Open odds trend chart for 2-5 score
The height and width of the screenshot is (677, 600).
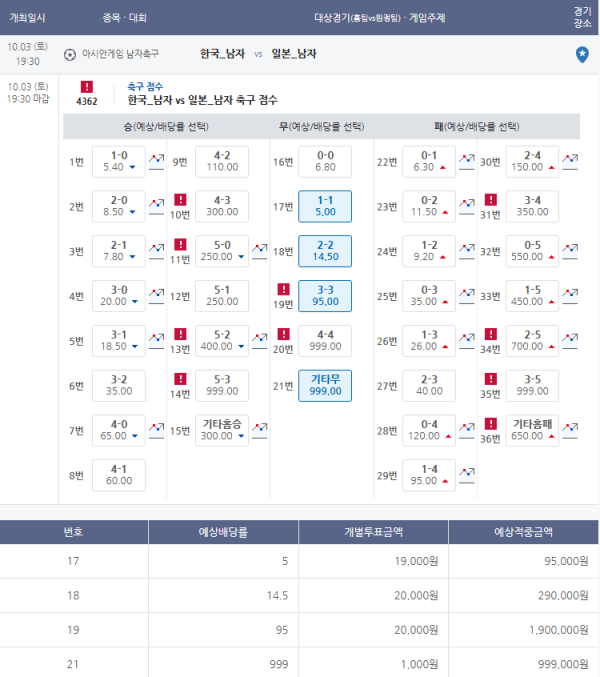click(570, 341)
